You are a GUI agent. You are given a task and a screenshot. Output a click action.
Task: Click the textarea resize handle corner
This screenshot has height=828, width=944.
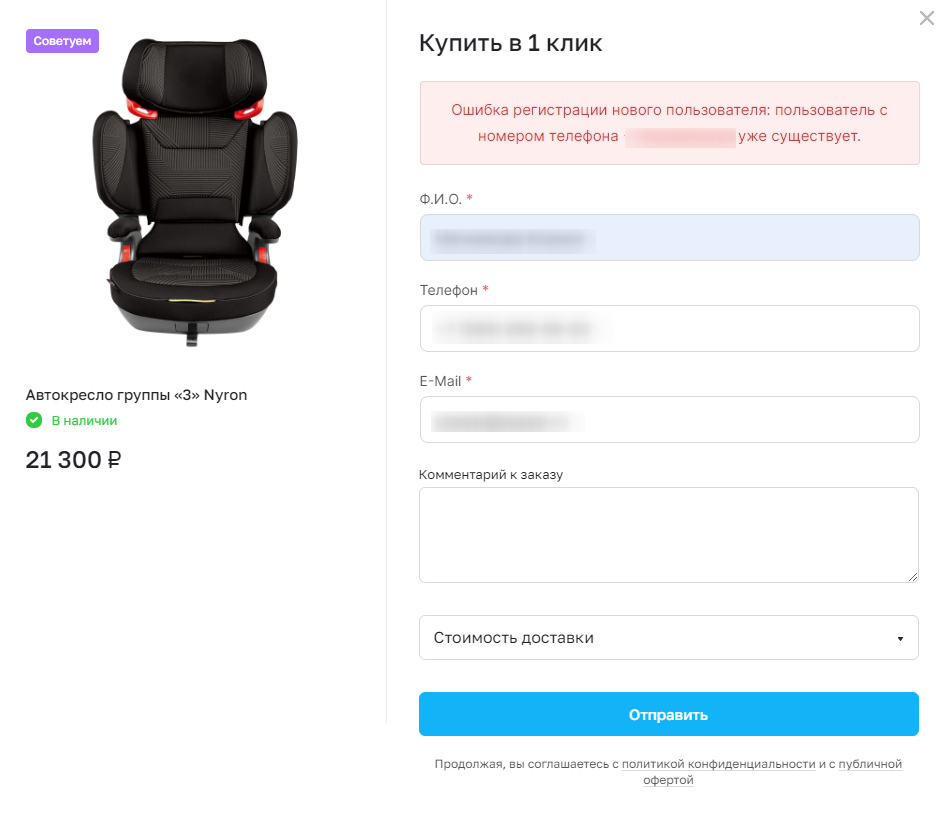click(x=913, y=577)
